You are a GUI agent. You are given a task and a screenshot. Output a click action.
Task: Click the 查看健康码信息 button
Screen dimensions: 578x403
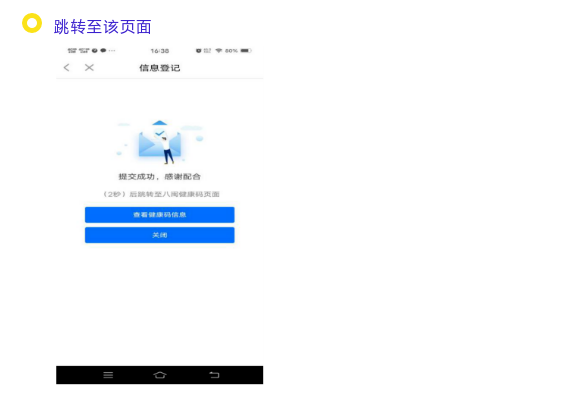160,215
